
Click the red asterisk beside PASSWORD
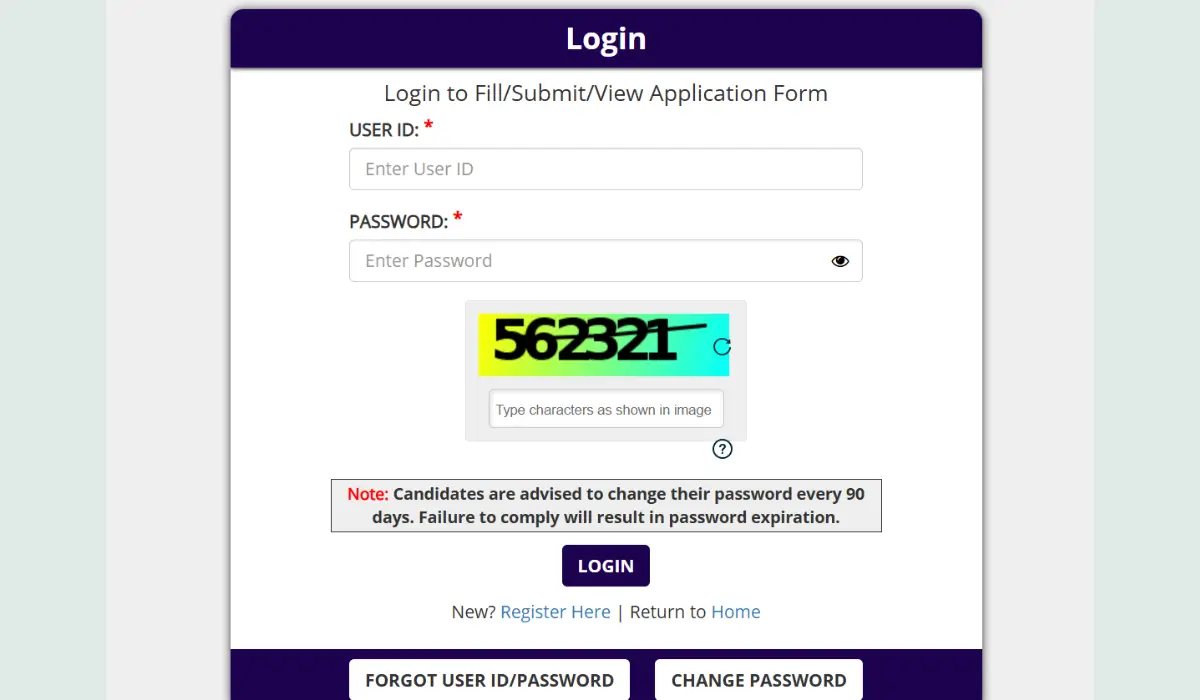coord(458,218)
